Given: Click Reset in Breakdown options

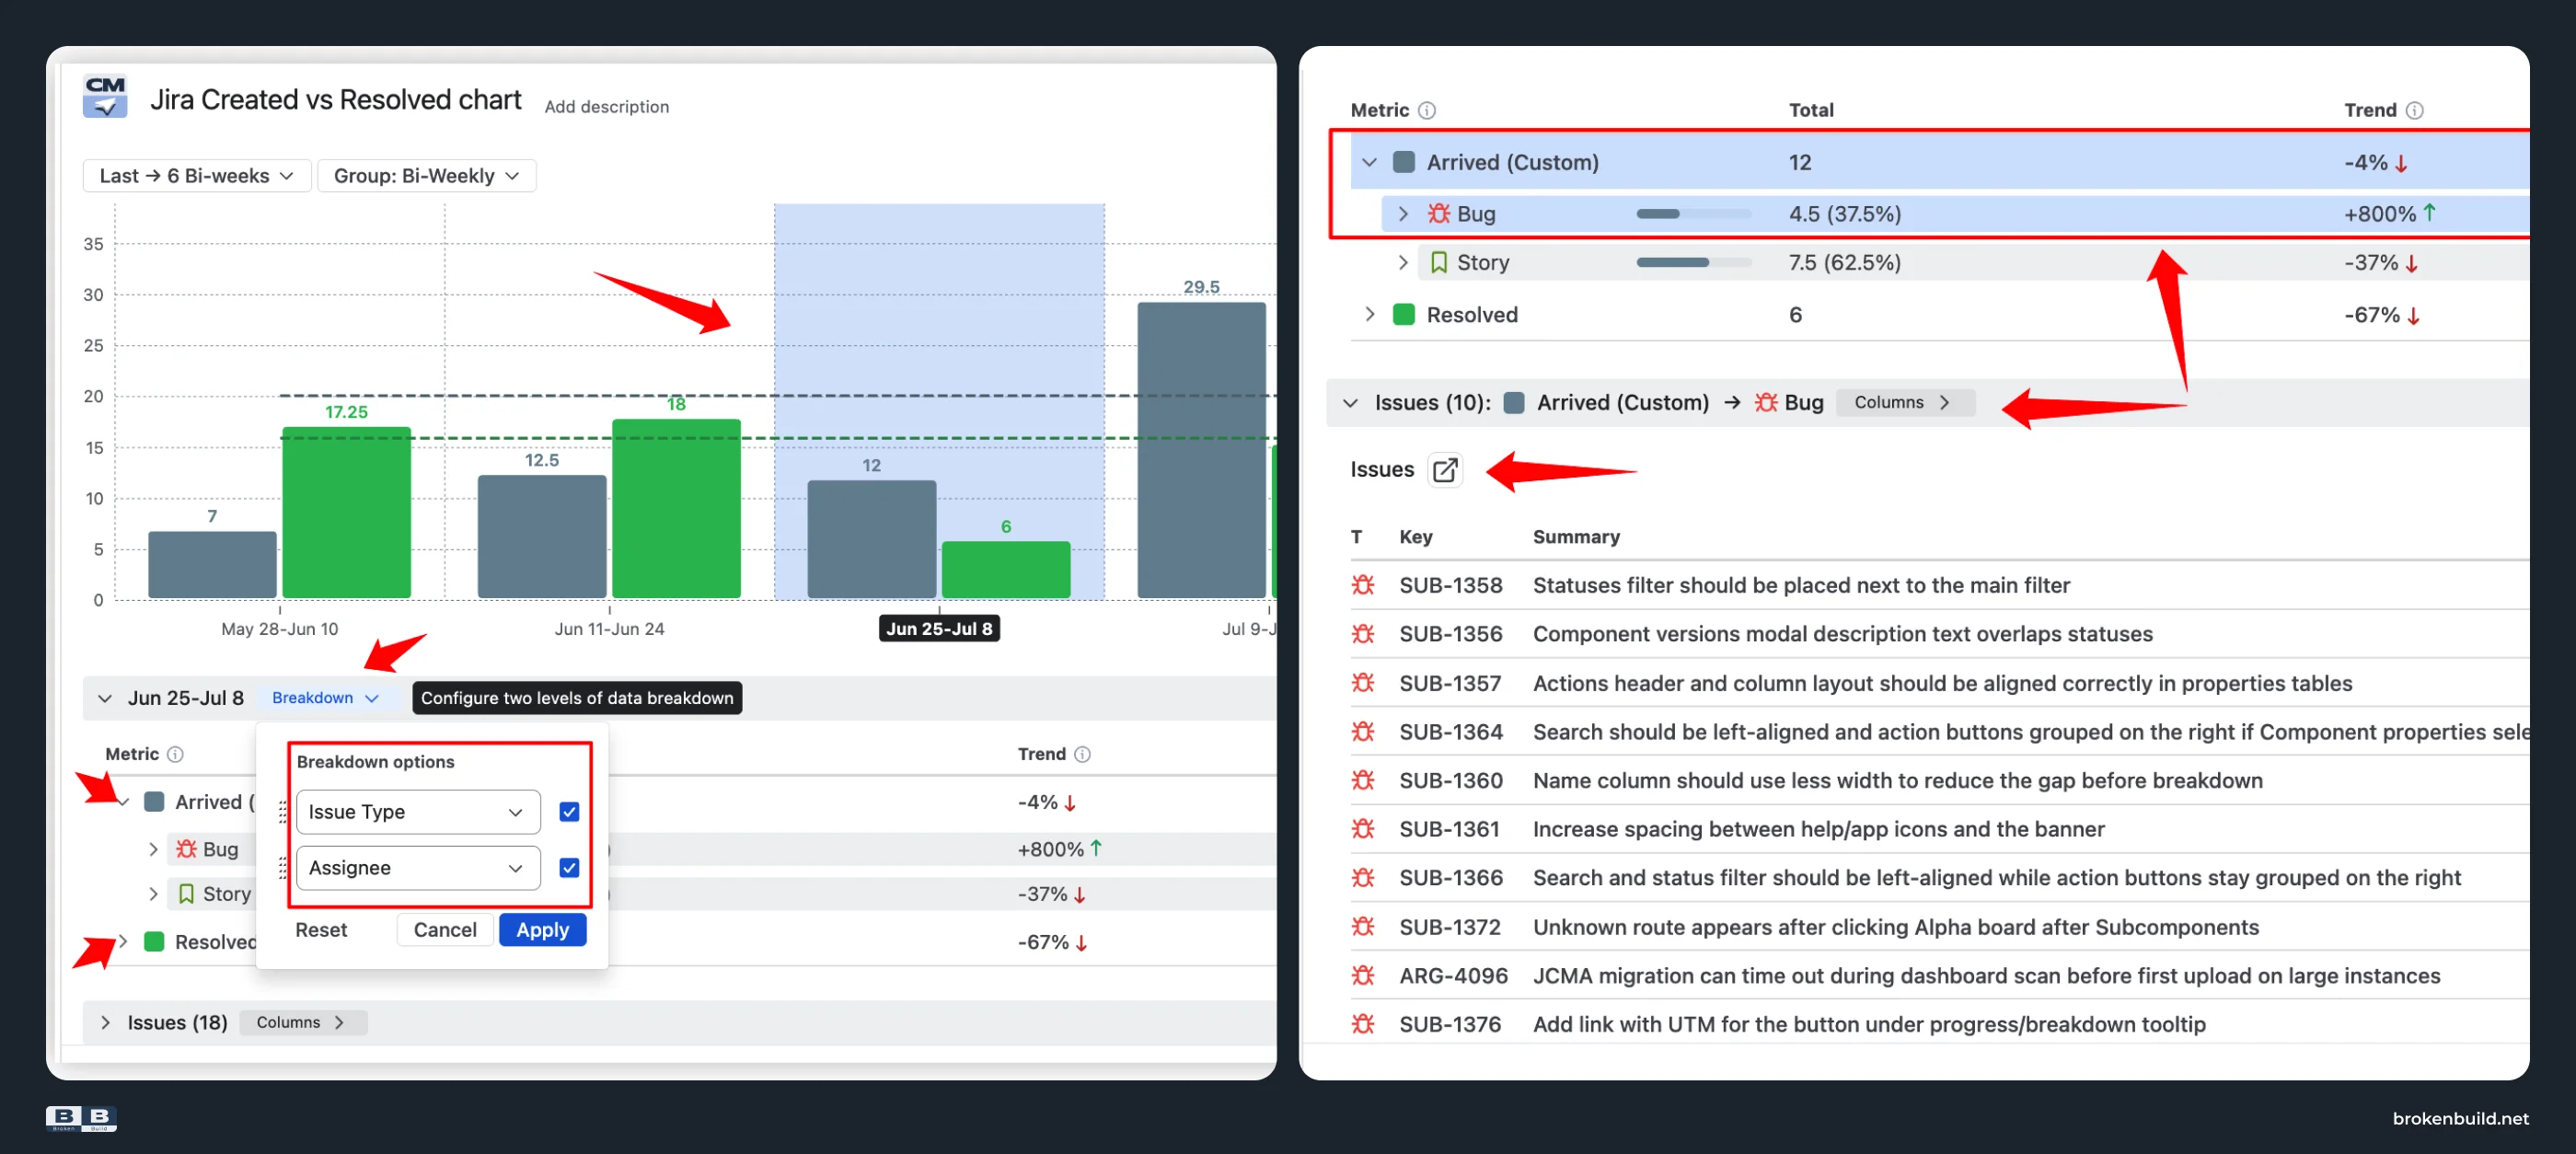Looking at the screenshot, I should [x=321, y=929].
